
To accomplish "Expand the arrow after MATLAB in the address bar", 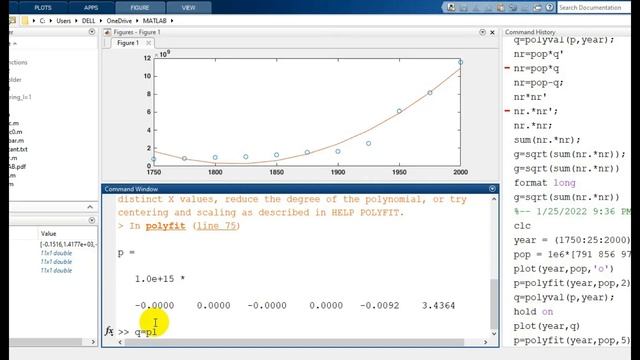I will (172, 20).
